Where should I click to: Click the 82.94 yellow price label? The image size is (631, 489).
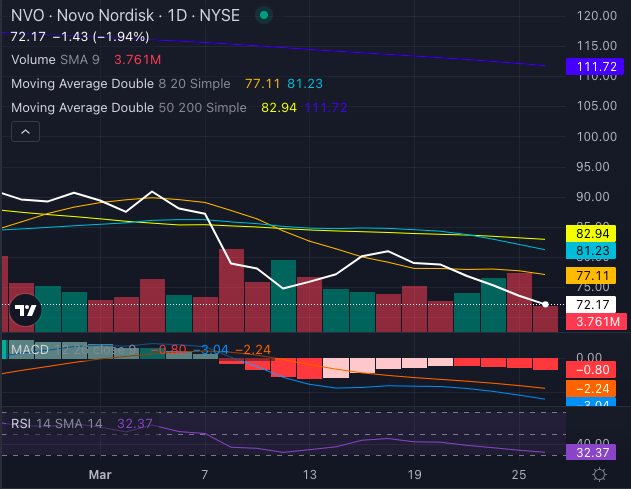(591, 234)
